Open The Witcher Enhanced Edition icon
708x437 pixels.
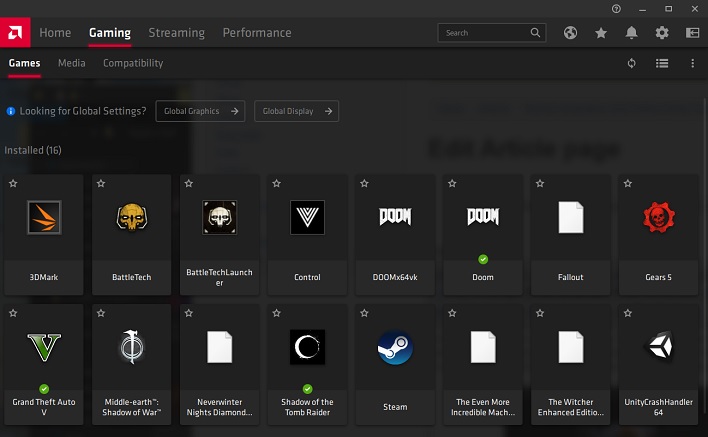click(571, 347)
